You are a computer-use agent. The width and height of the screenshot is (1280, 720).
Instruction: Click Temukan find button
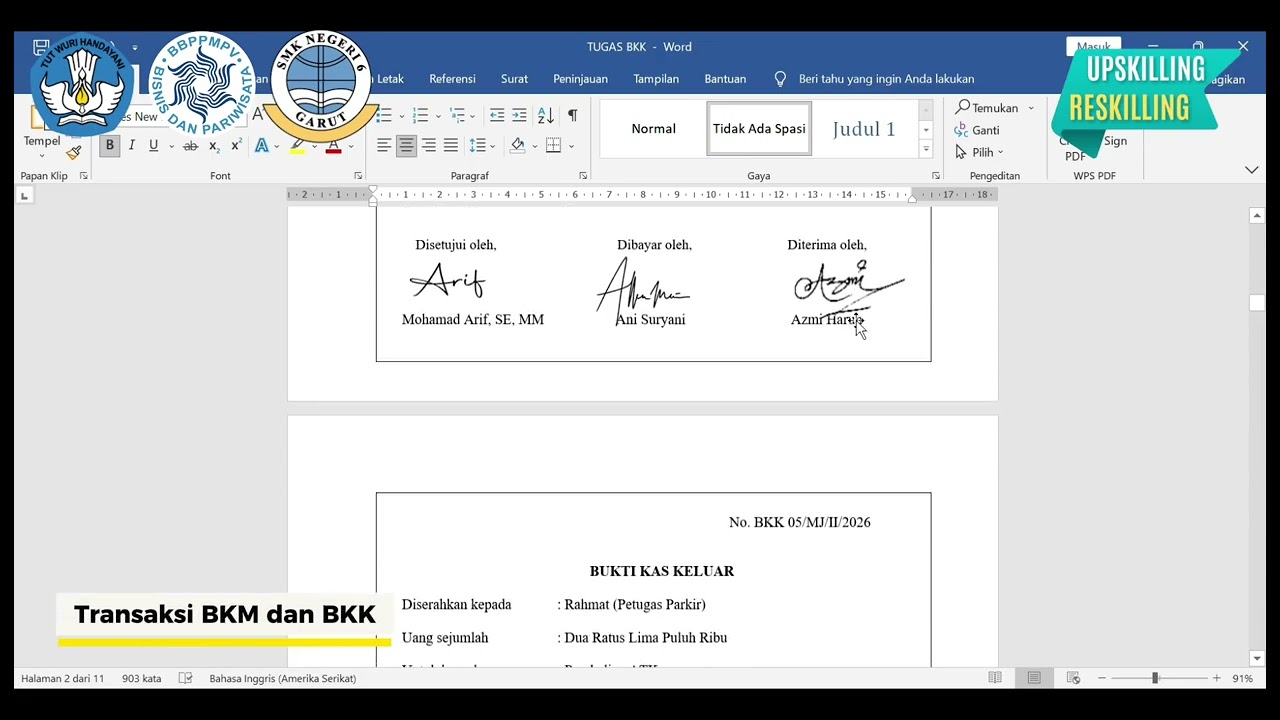coord(987,108)
